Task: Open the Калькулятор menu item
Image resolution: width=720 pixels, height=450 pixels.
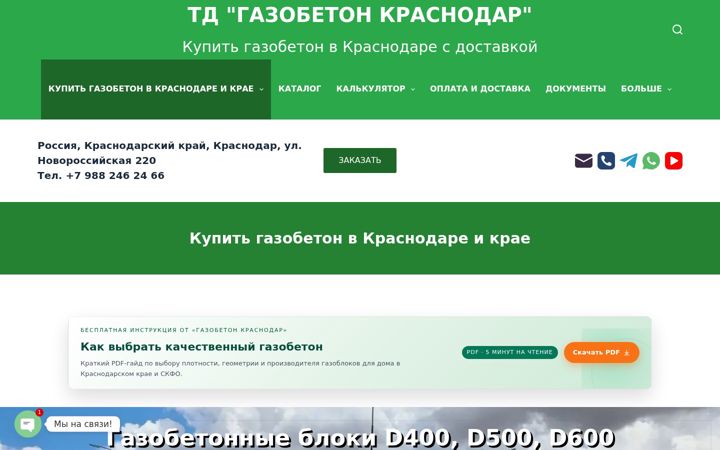Action: 371,89
